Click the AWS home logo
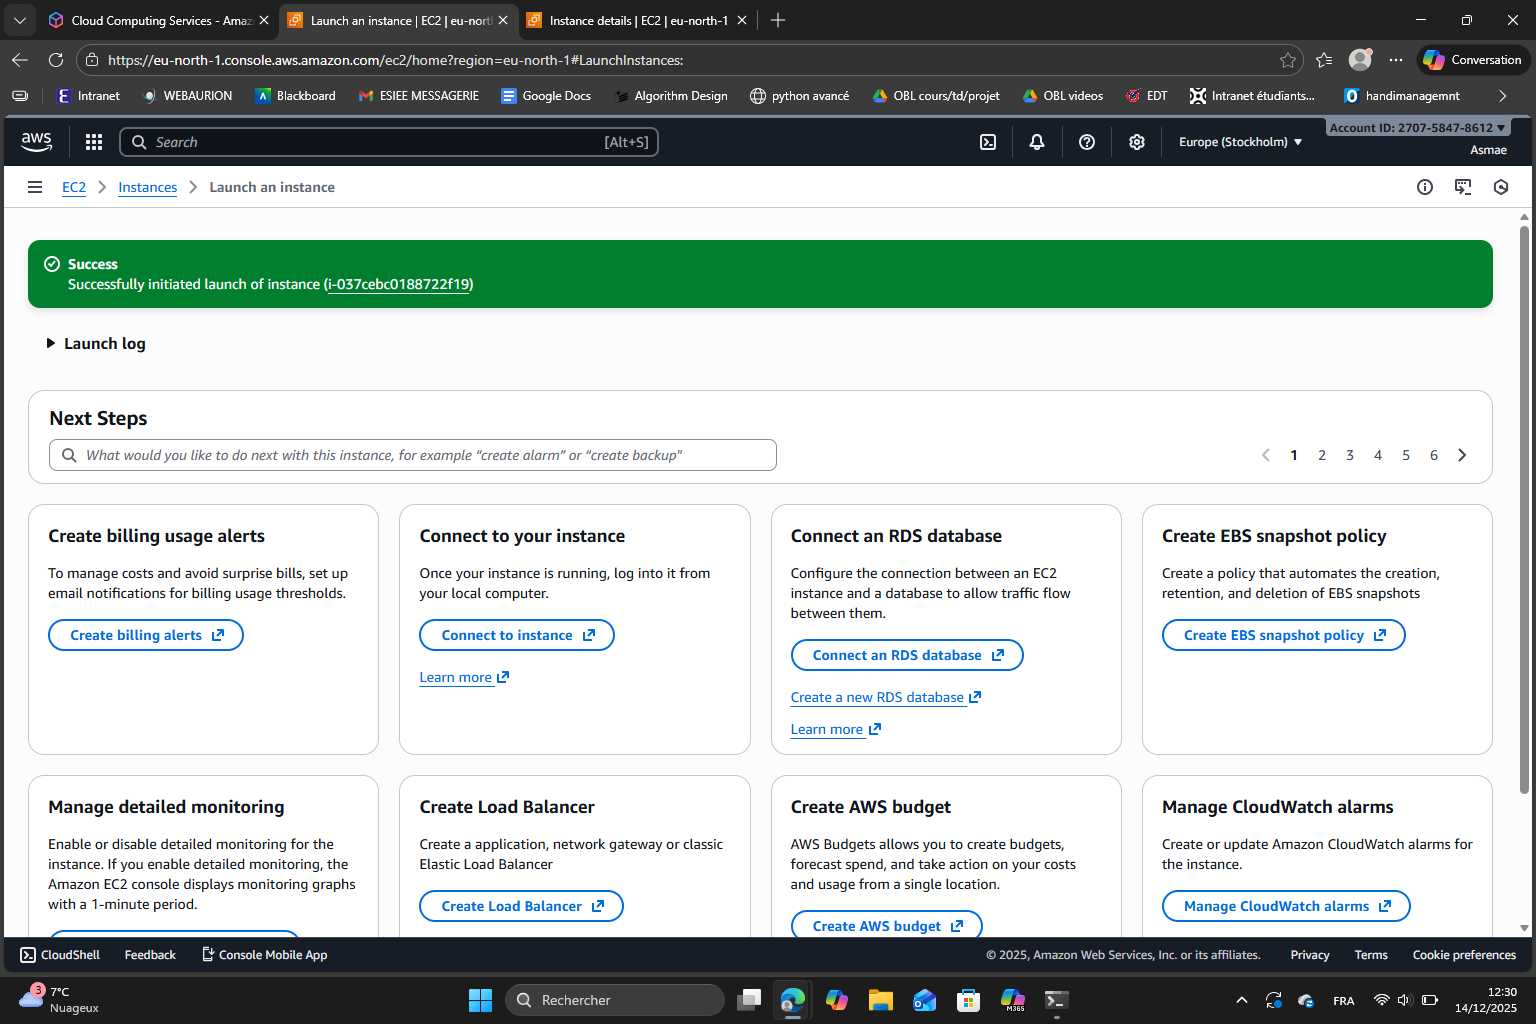1536x1024 pixels. pyautogui.click(x=36, y=141)
